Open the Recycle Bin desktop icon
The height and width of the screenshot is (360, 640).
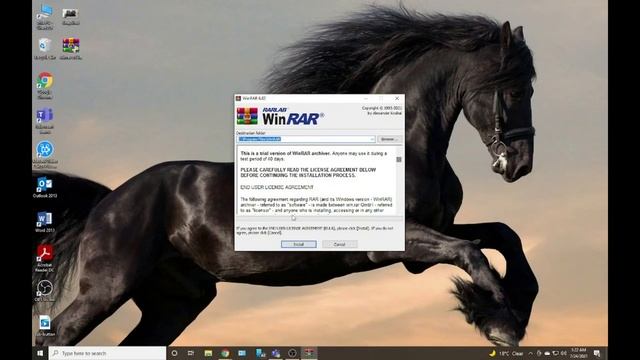click(x=44, y=48)
